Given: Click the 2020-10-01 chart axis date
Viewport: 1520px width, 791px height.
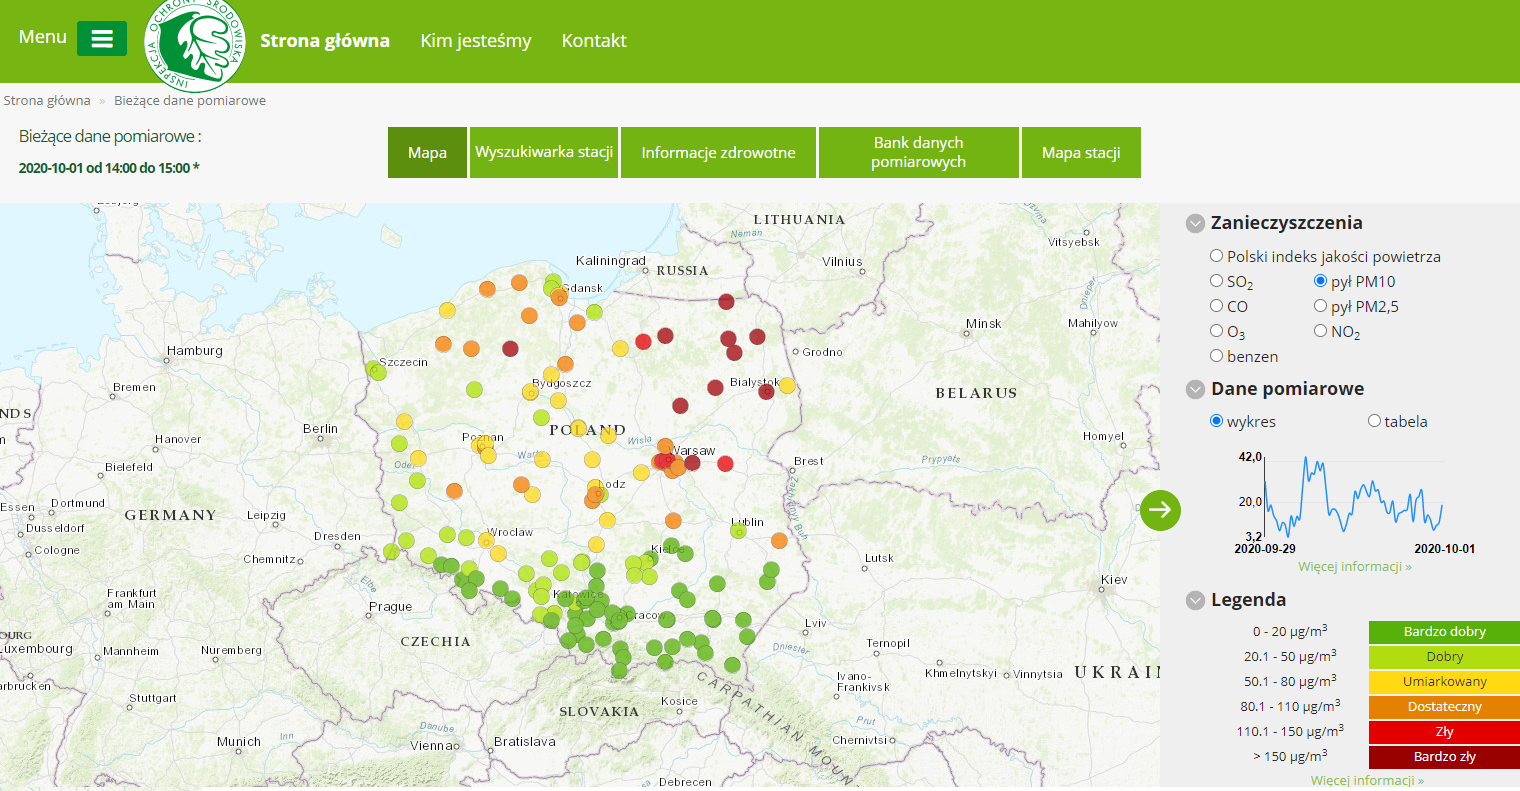Looking at the screenshot, I should [1444, 549].
